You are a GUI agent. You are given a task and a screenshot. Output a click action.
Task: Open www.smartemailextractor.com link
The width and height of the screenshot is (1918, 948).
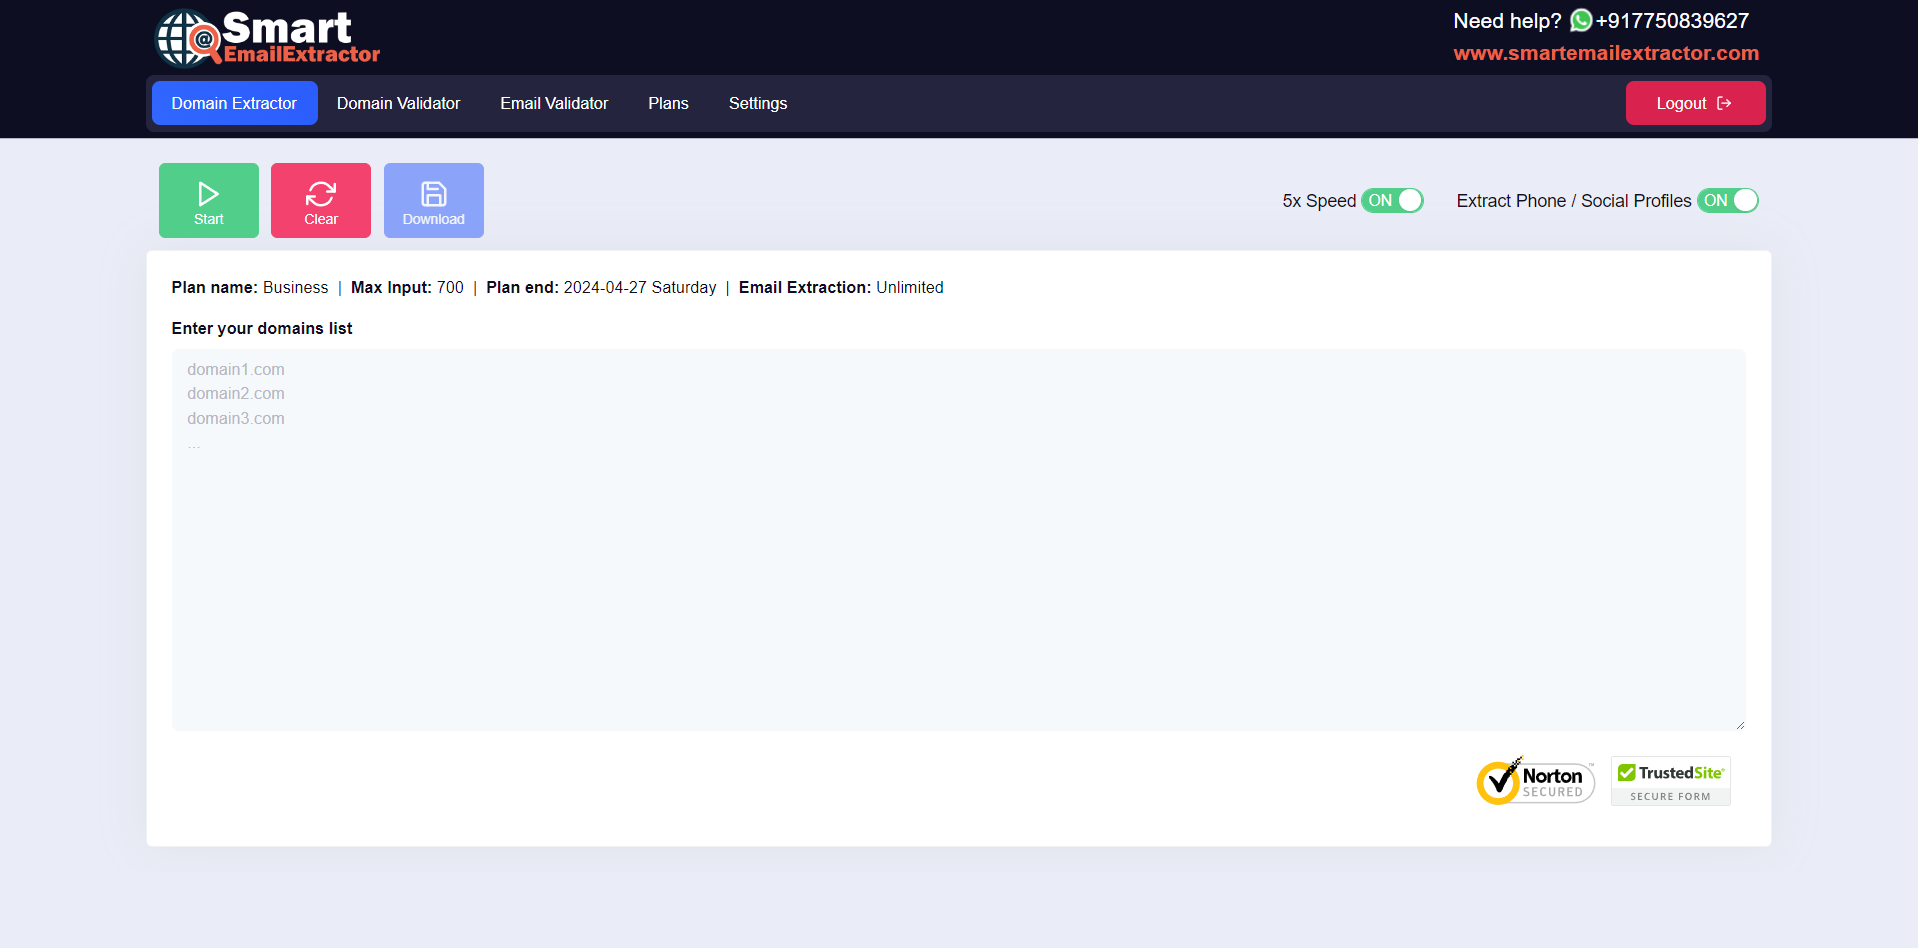(1606, 53)
